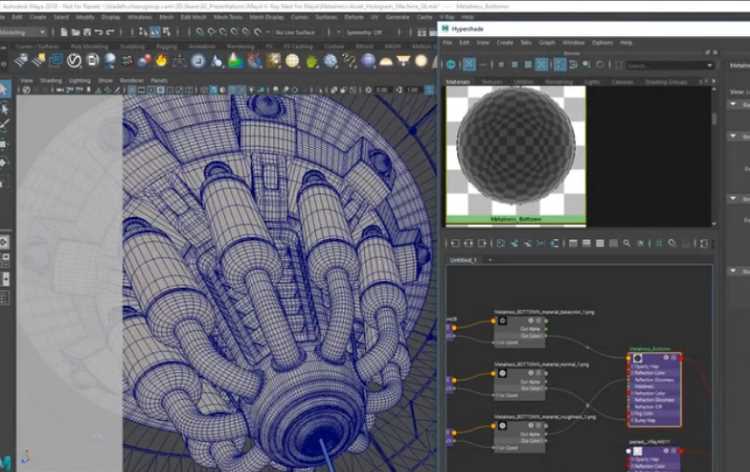Click the V-Ray dome light shelf icon
Screen dimensions: 750x472
point(386,61)
